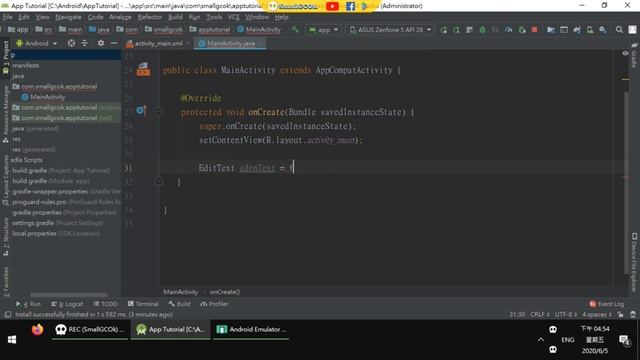Click the rerun app icon beside device selector
The height and width of the screenshot is (360, 640).
pos(444,30)
